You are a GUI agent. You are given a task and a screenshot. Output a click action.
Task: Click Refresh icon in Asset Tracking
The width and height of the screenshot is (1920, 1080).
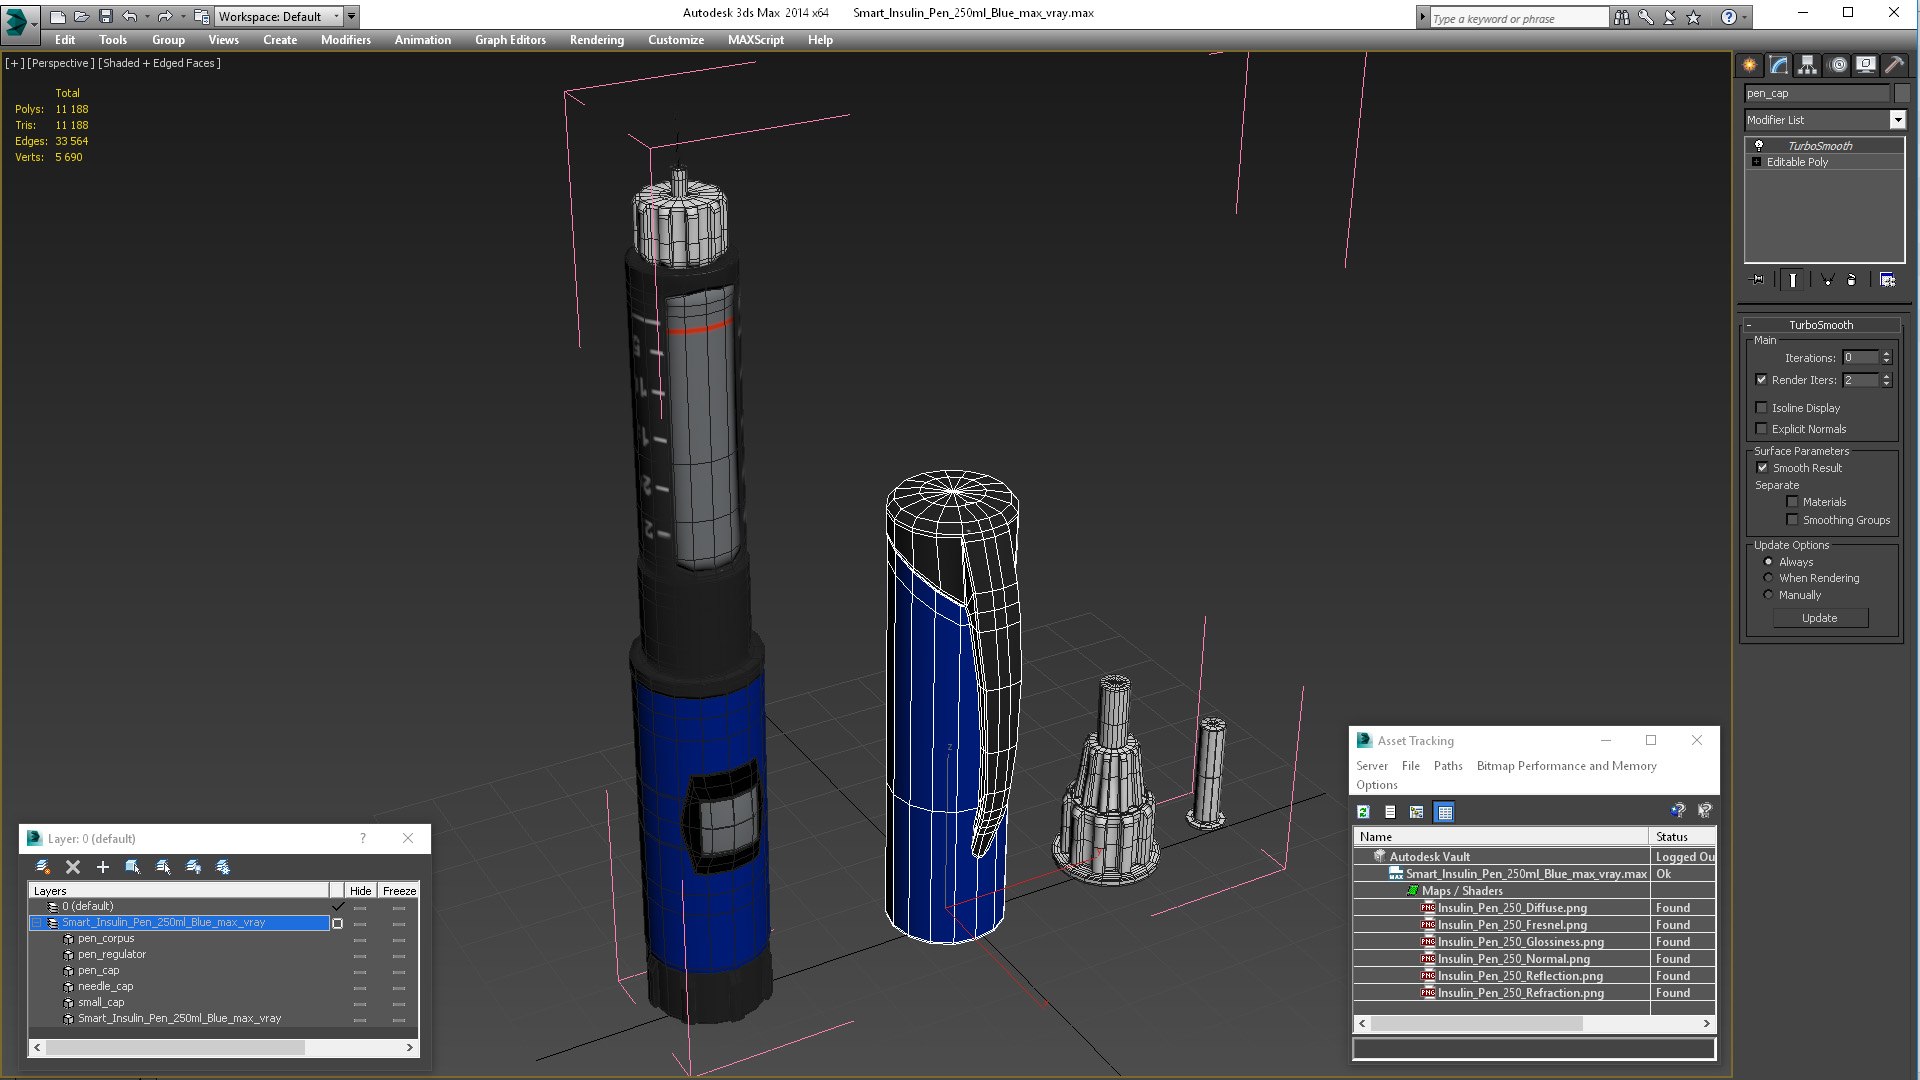(x=1363, y=812)
